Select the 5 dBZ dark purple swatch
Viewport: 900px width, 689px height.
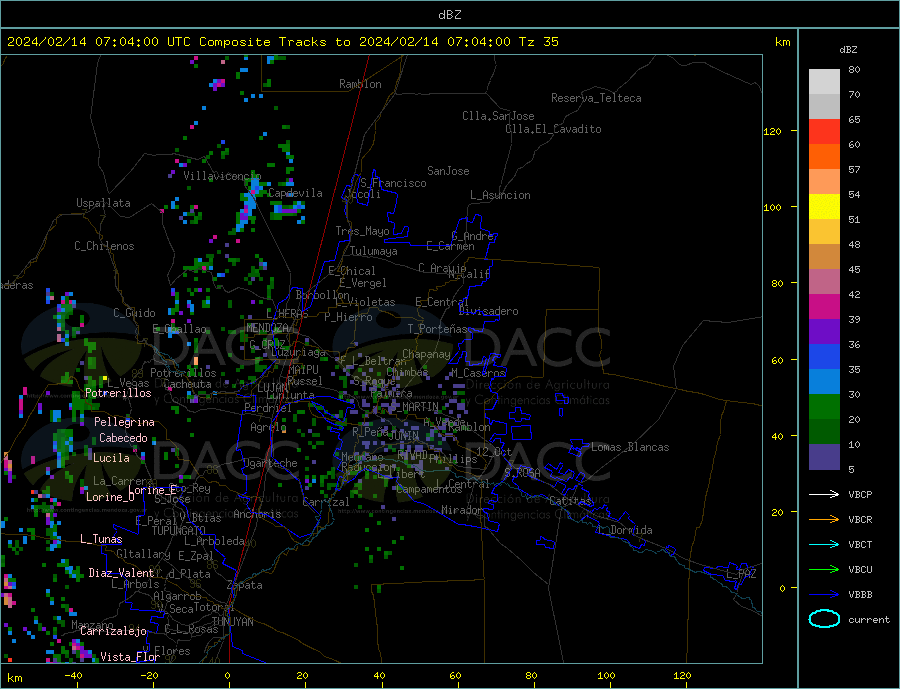click(824, 457)
